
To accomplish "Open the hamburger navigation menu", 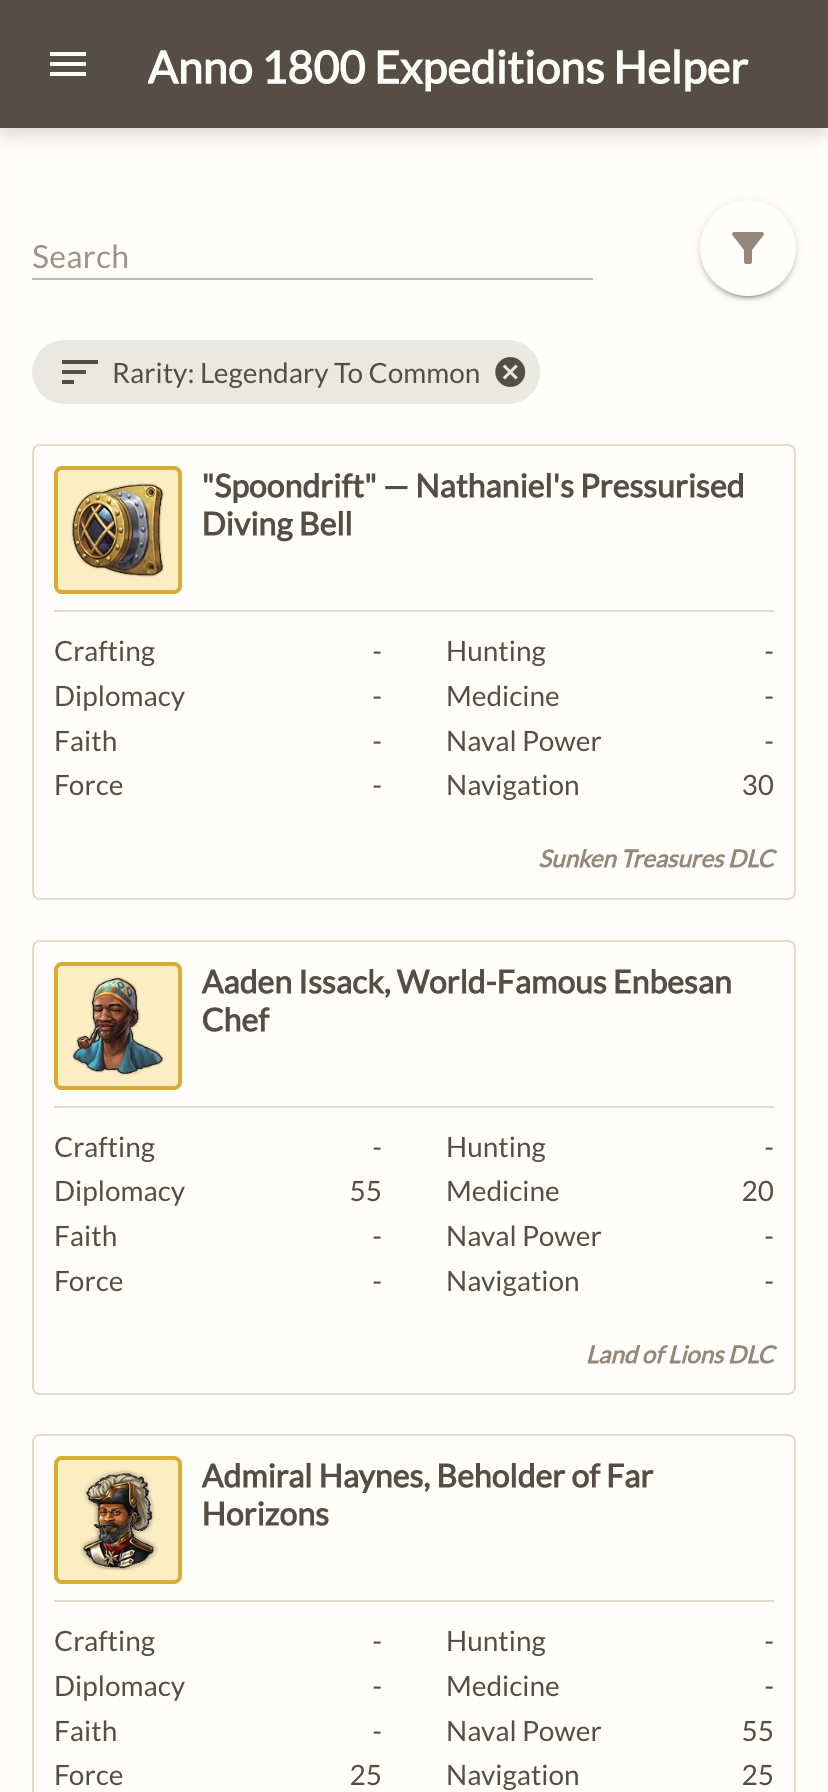I will [68, 65].
